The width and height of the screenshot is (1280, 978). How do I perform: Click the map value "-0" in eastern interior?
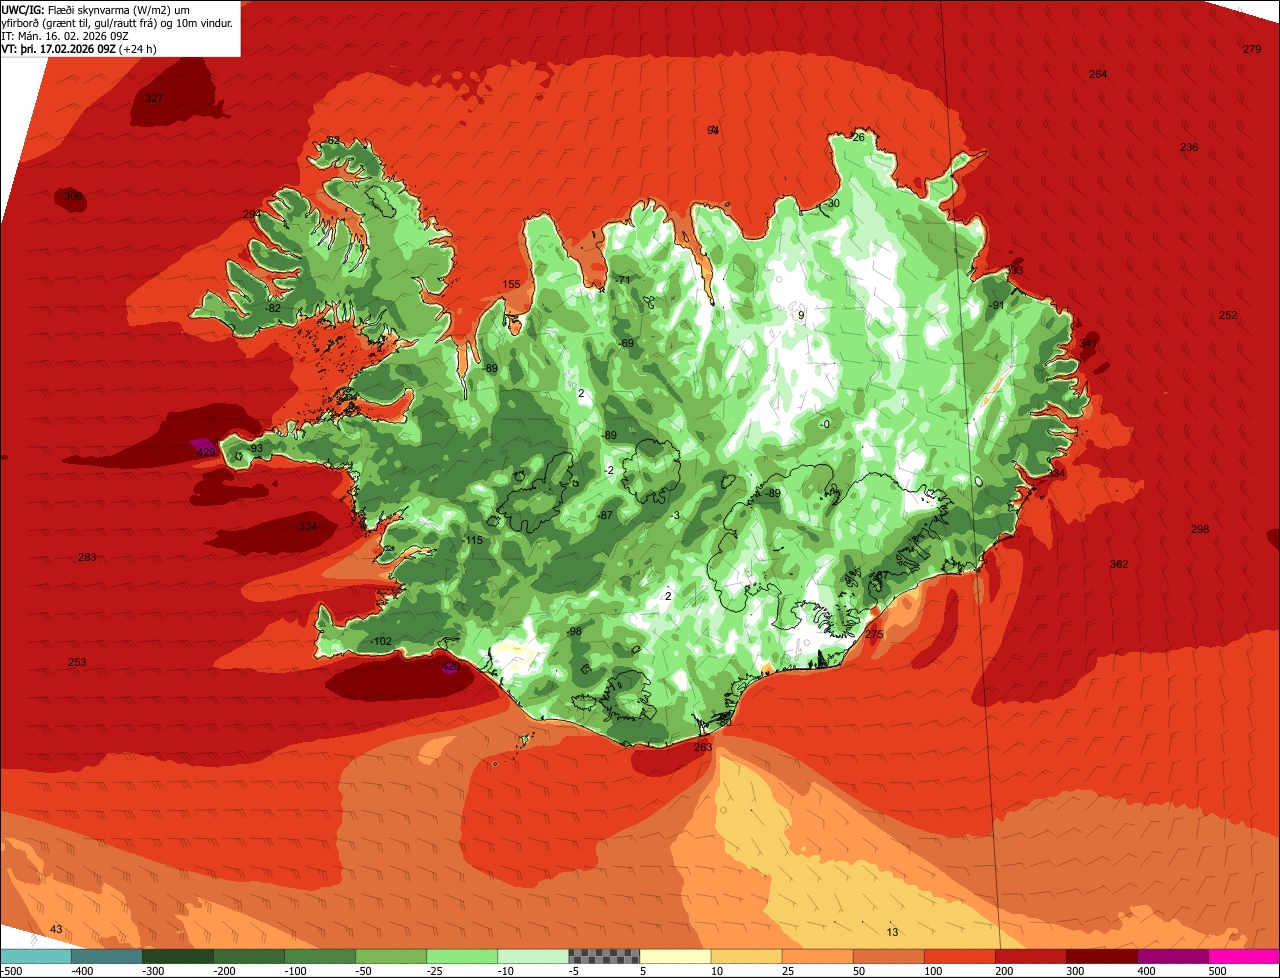coord(824,424)
